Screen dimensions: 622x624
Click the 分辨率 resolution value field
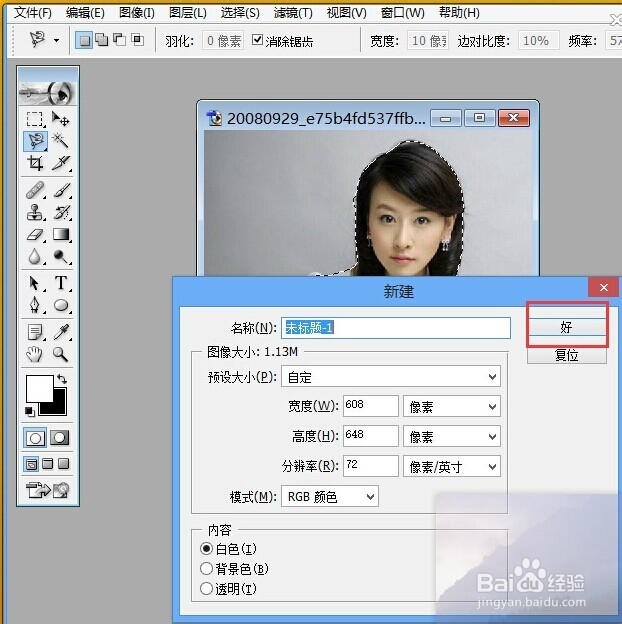[x=370, y=466]
